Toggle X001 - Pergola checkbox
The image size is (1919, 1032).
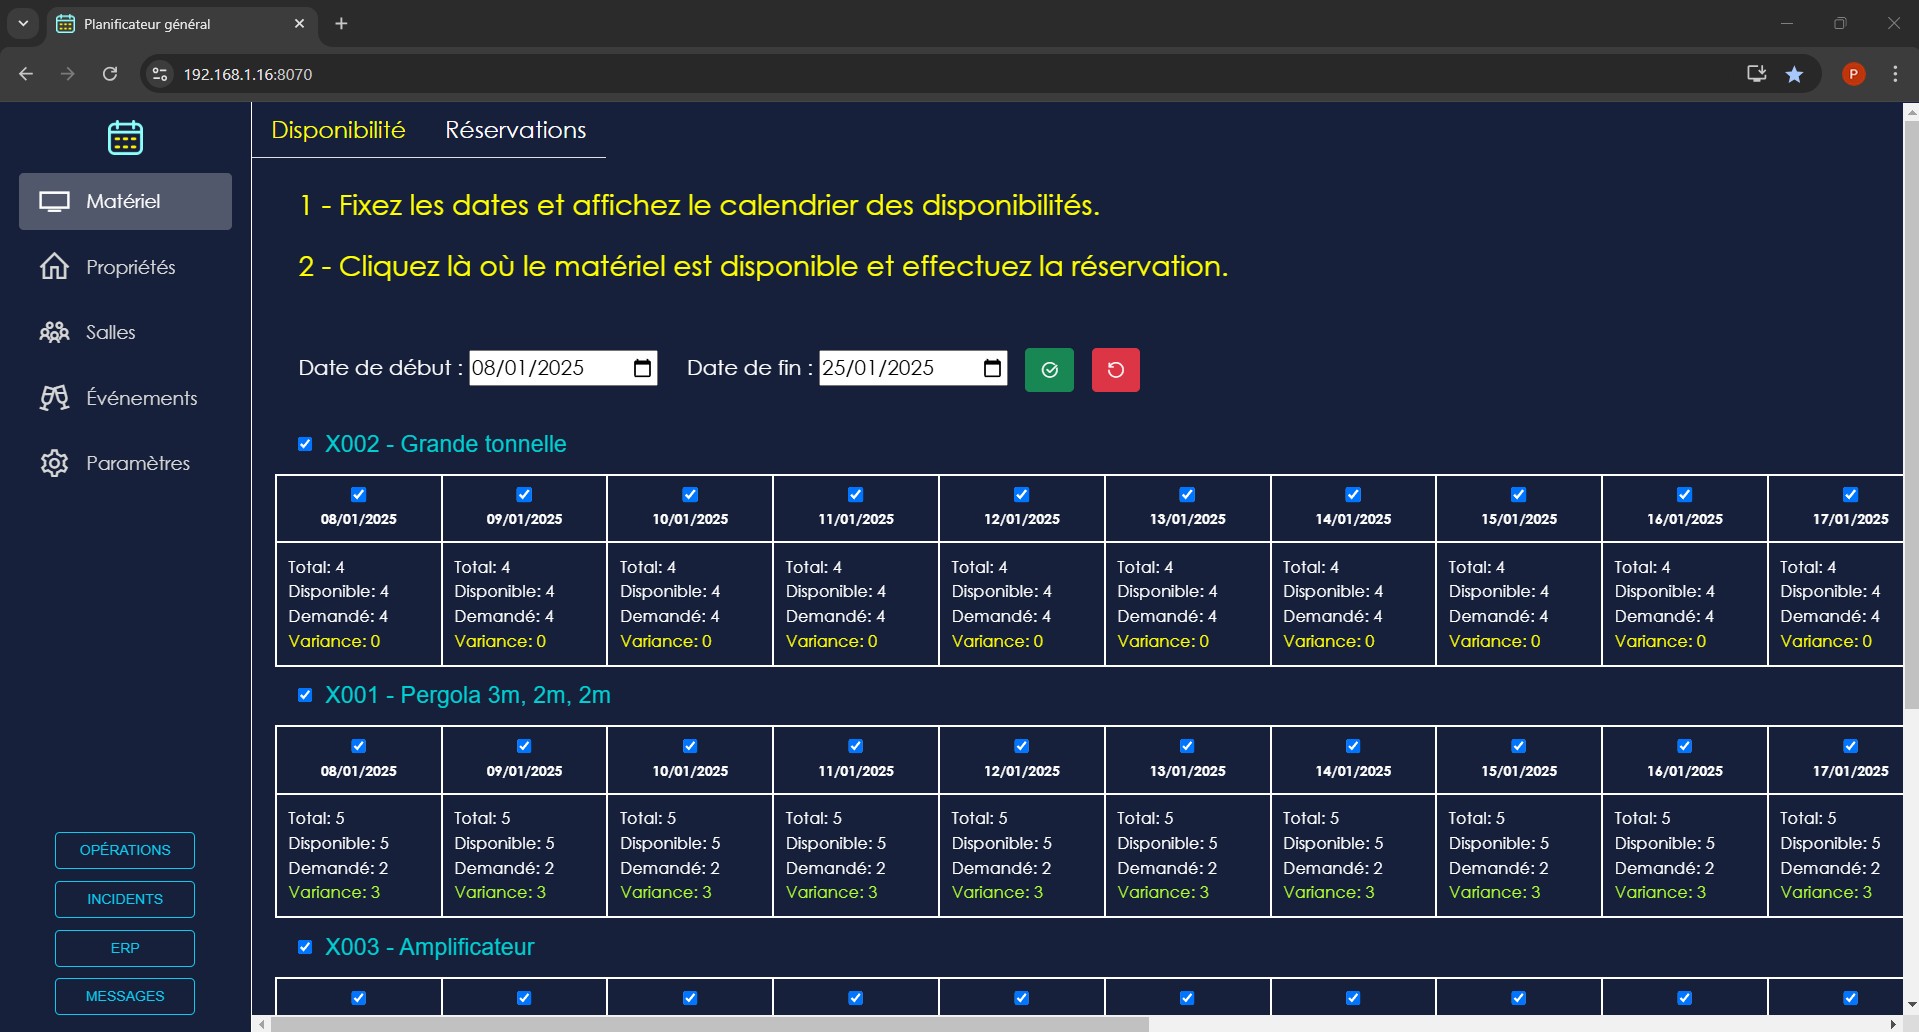(x=305, y=695)
